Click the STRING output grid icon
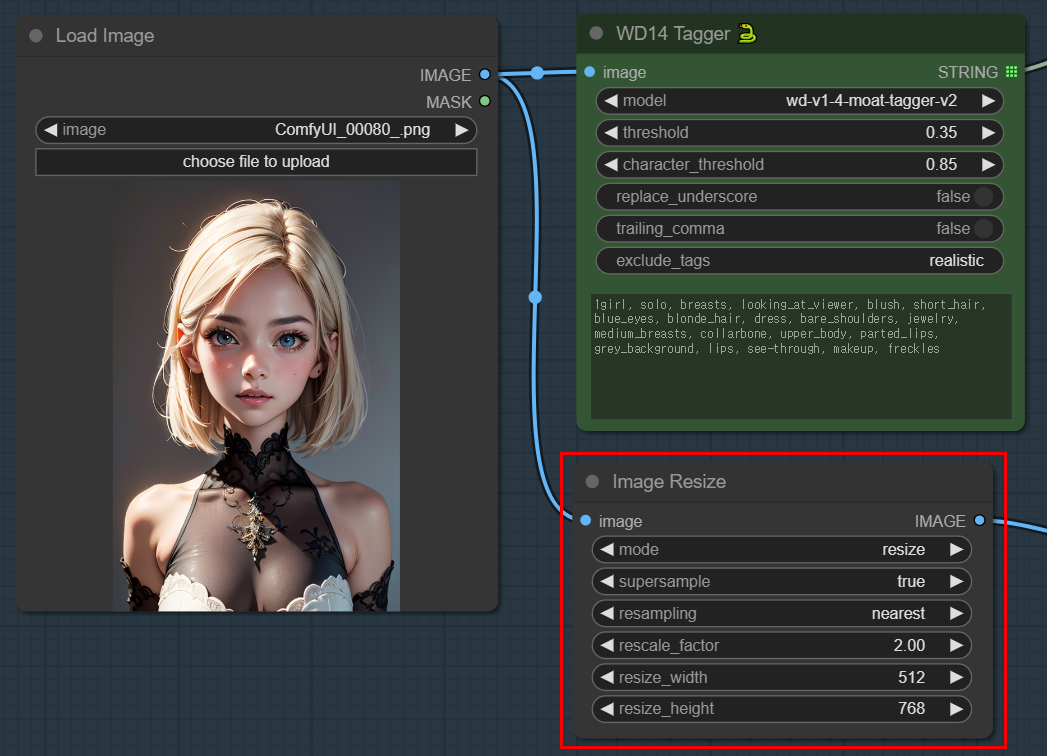 (x=1011, y=72)
